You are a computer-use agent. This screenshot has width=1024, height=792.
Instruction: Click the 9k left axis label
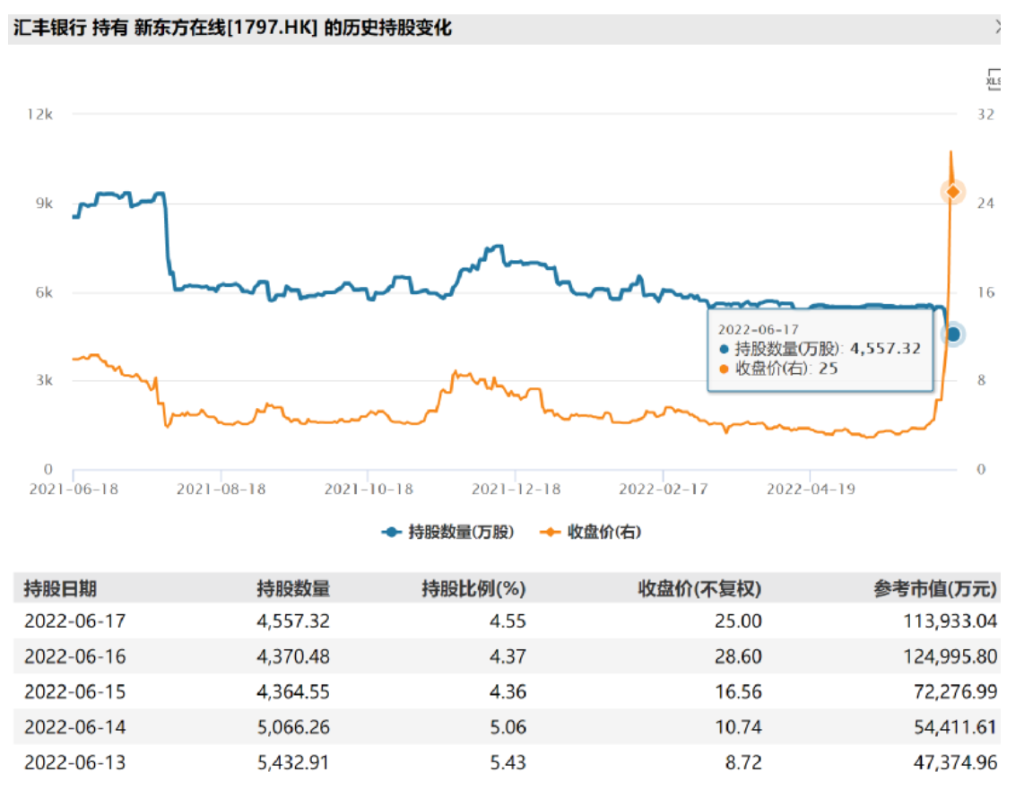(44, 203)
